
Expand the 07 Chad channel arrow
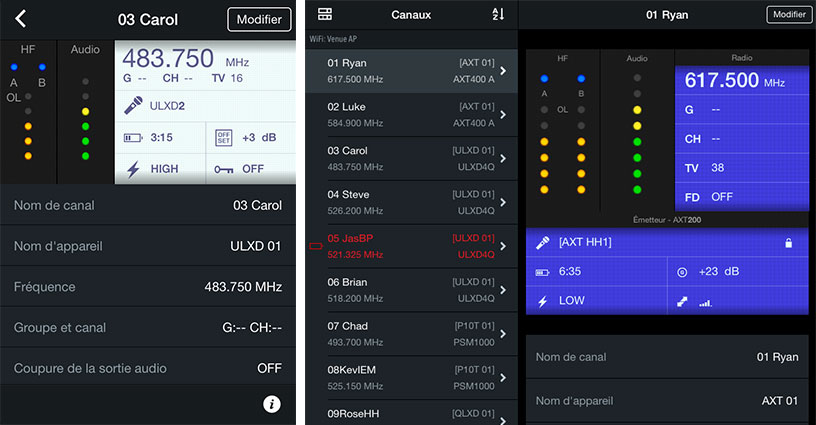coord(503,335)
